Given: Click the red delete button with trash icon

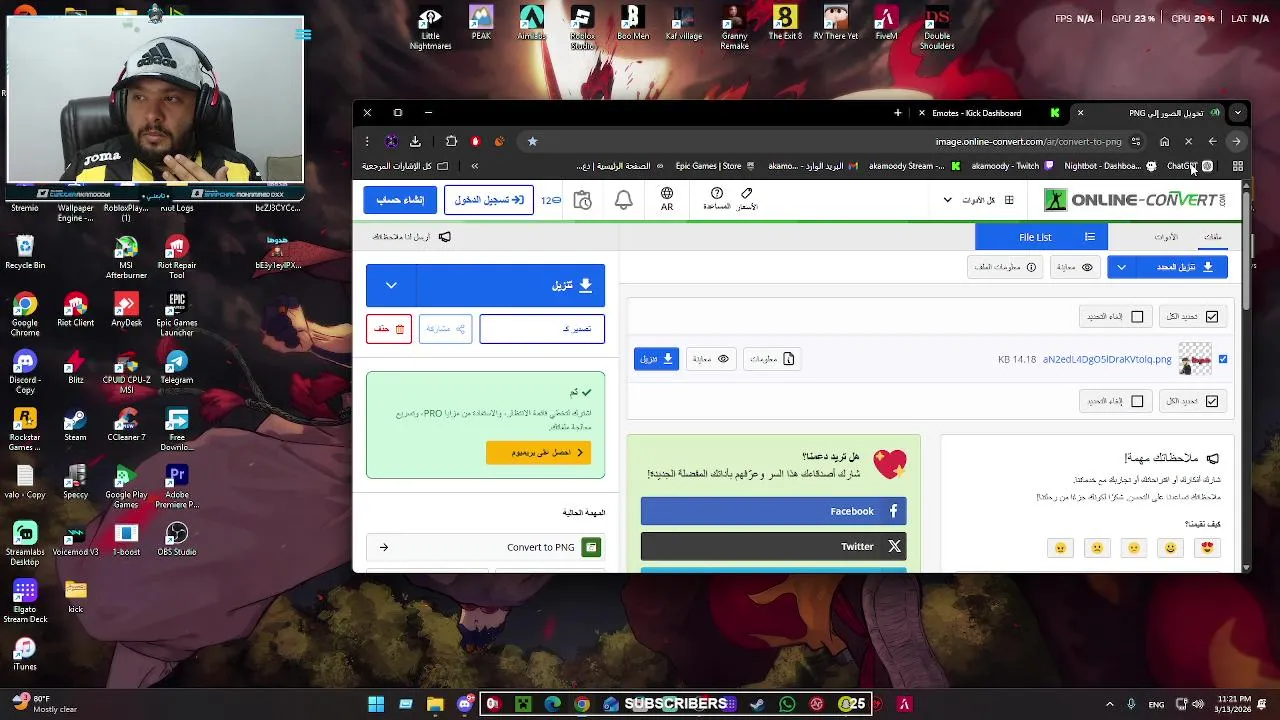Looking at the screenshot, I should [x=389, y=329].
